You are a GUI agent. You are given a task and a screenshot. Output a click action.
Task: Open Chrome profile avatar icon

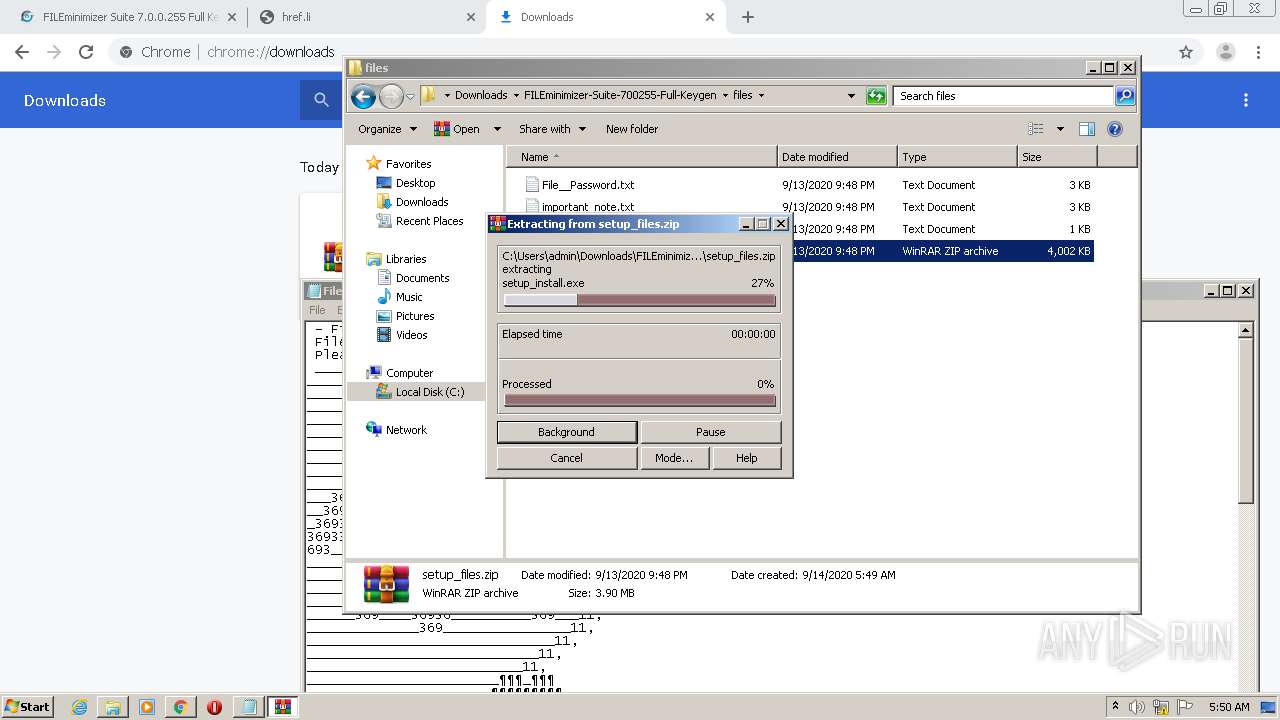pos(1226,52)
